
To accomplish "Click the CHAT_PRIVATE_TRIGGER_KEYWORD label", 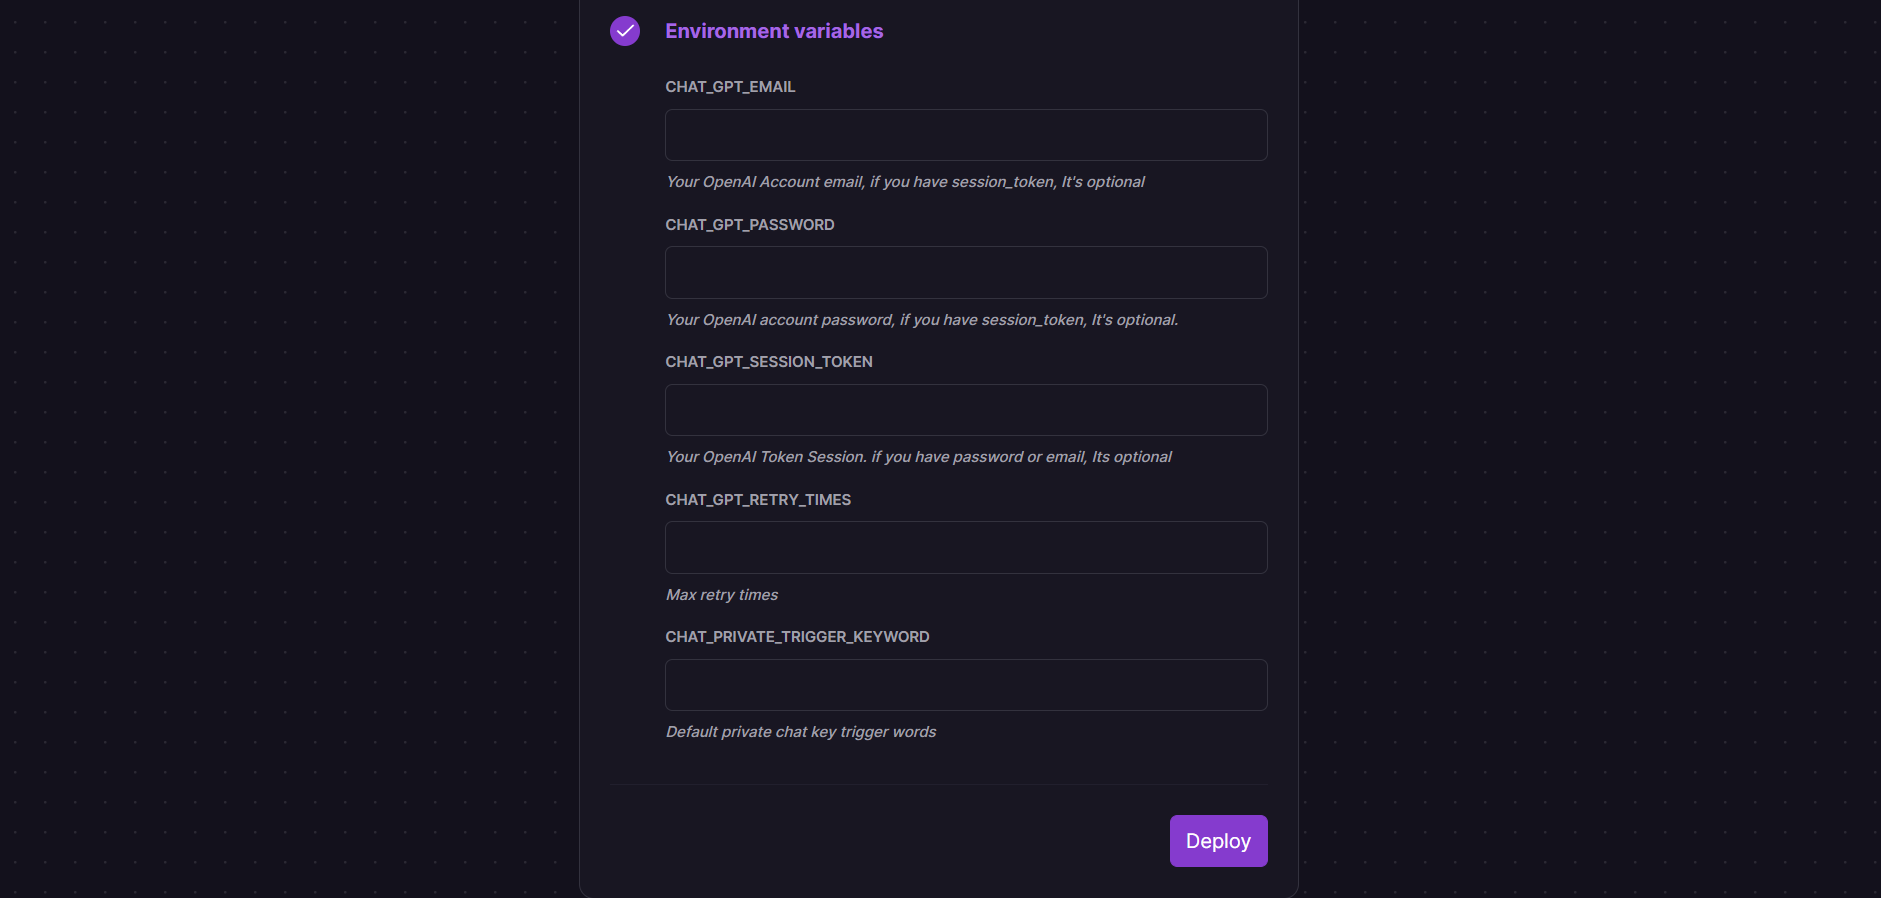I will (x=797, y=637).
